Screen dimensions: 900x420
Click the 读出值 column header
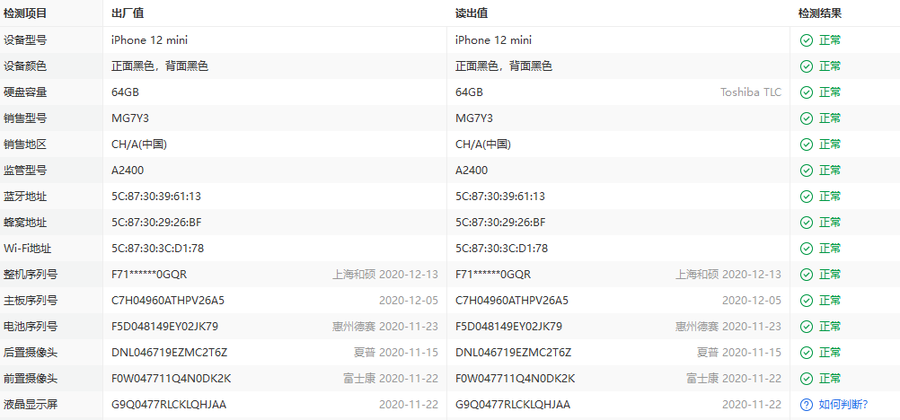click(x=472, y=13)
